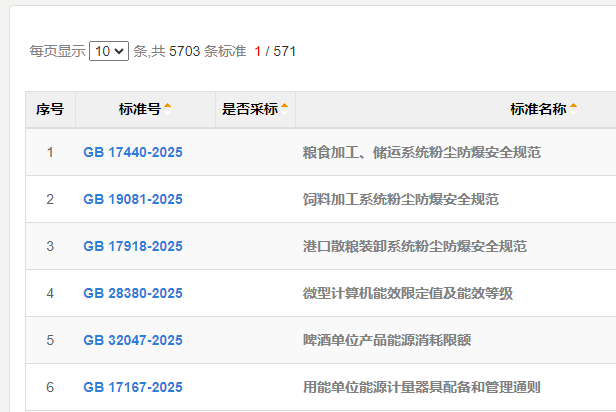
Task: Click title 港口散粮装卸系统粉尘防爆安全规范
Action: [414, 246]
